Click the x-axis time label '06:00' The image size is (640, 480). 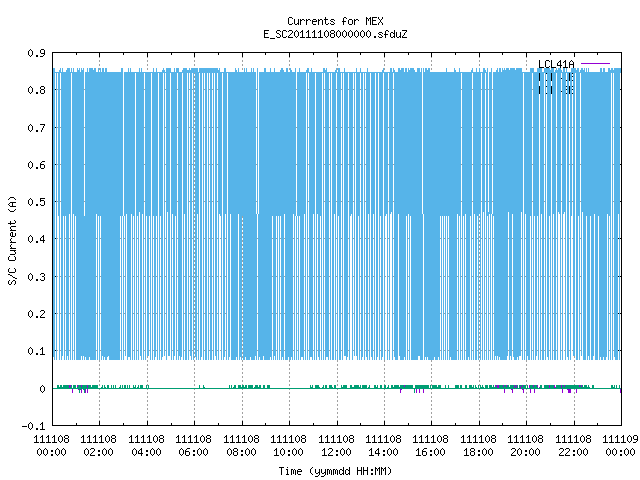(x=193, y=452)
